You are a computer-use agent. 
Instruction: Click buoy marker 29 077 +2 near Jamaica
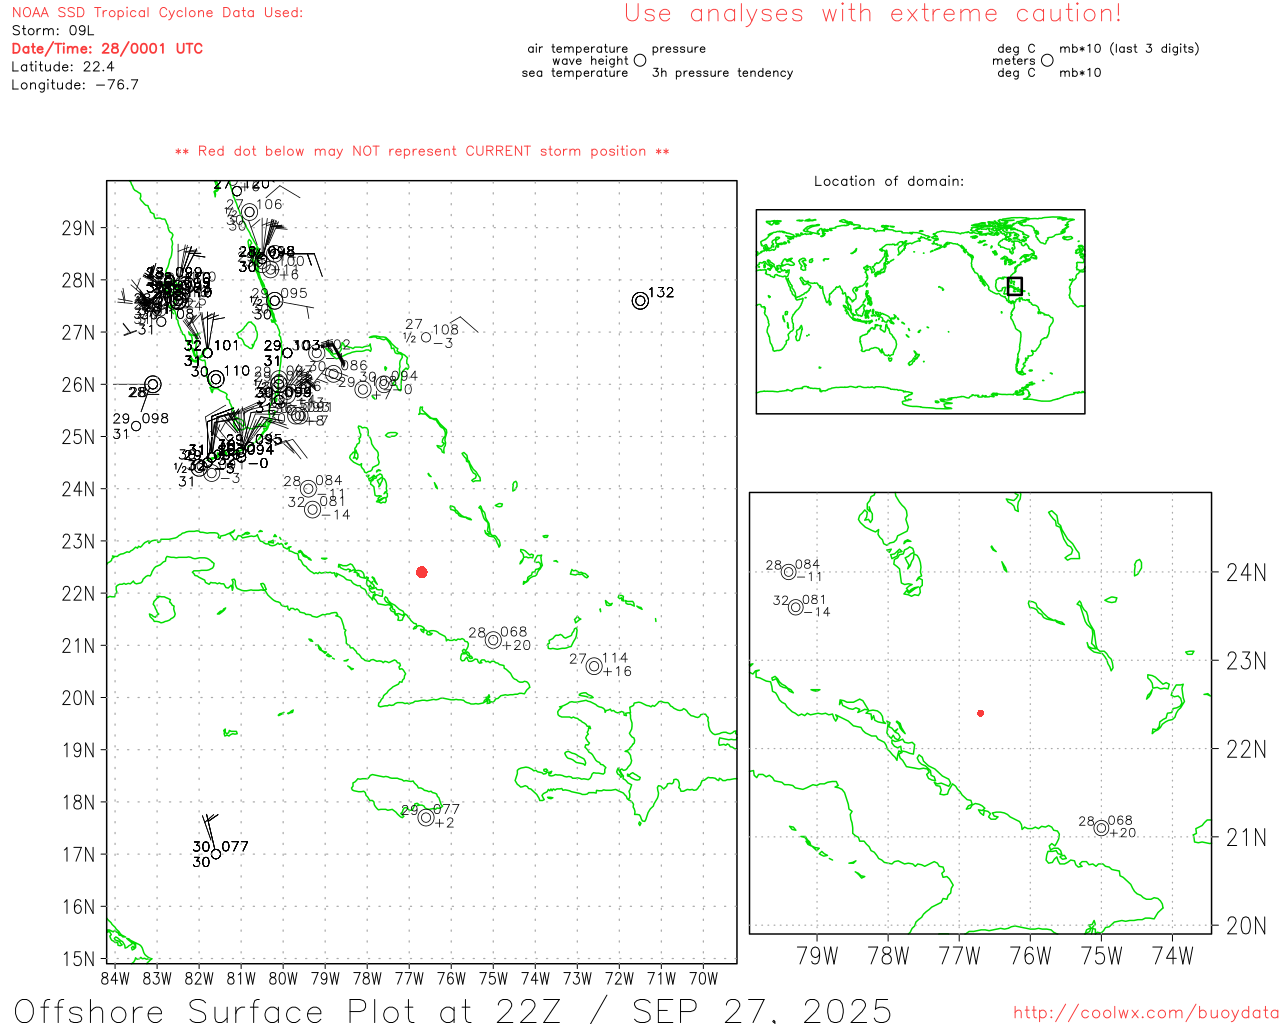pyautogui.click(x=427, y=818)
